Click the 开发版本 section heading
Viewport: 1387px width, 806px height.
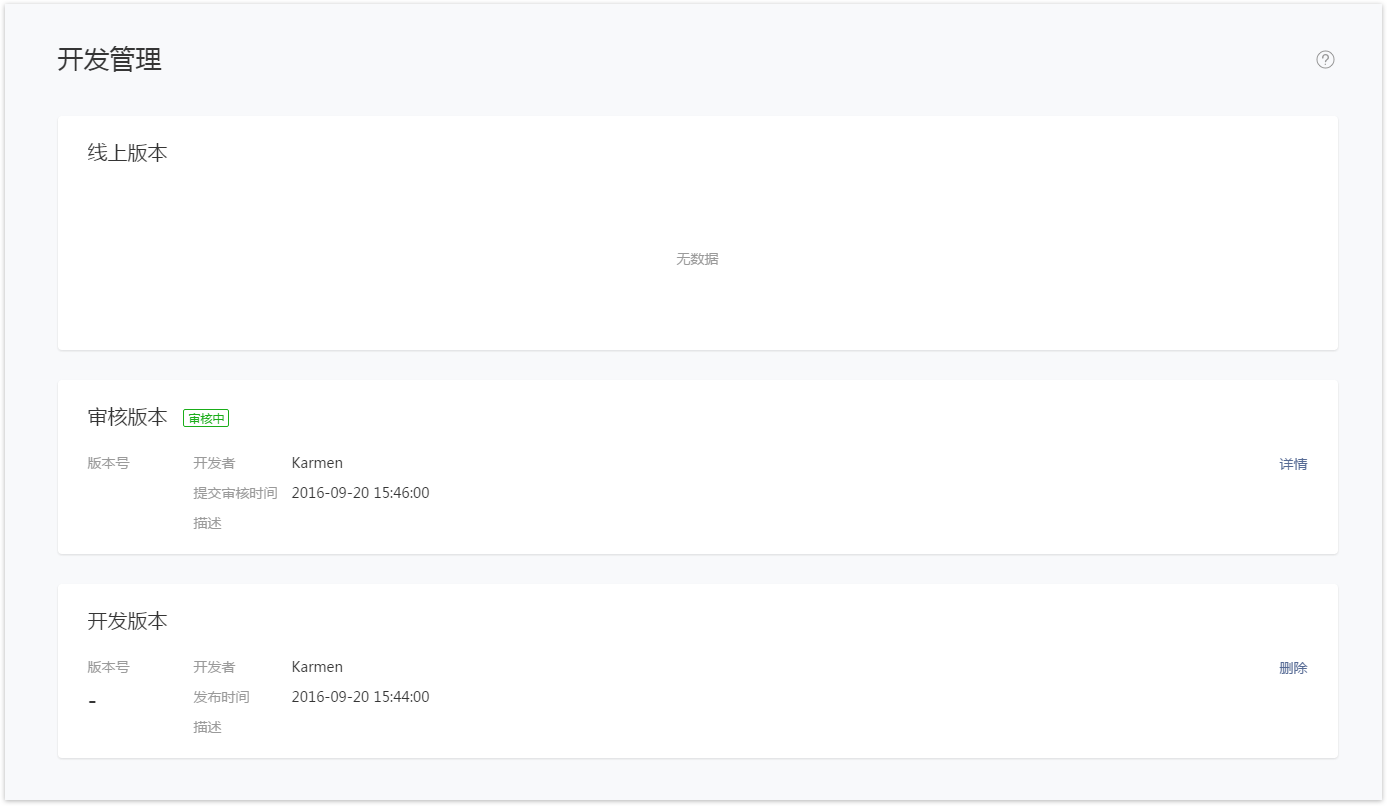(128, 621)
